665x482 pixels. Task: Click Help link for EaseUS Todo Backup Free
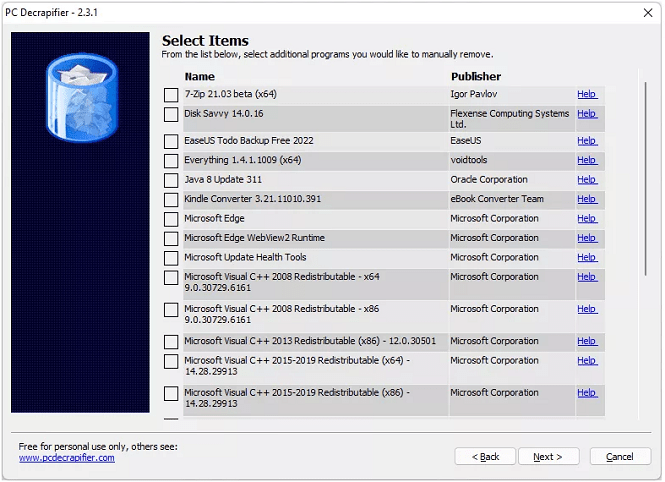coord(587,141)
